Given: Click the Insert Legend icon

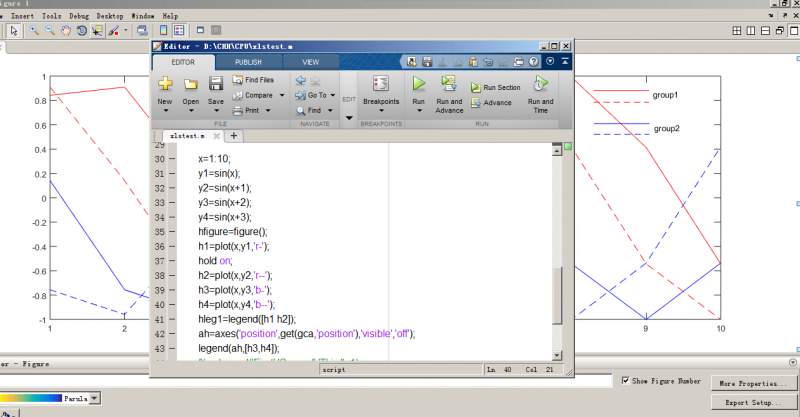Looking at the screenshot, I should (x=179, y=31).
